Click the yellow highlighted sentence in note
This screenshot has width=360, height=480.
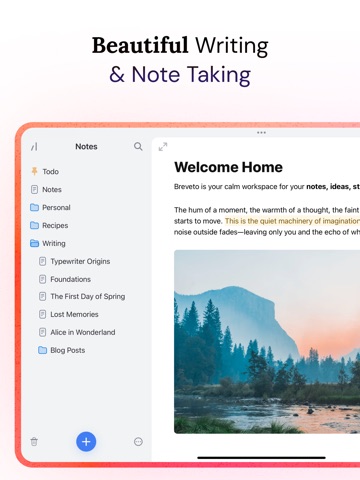pyautogui.click(x=292, y=221)
